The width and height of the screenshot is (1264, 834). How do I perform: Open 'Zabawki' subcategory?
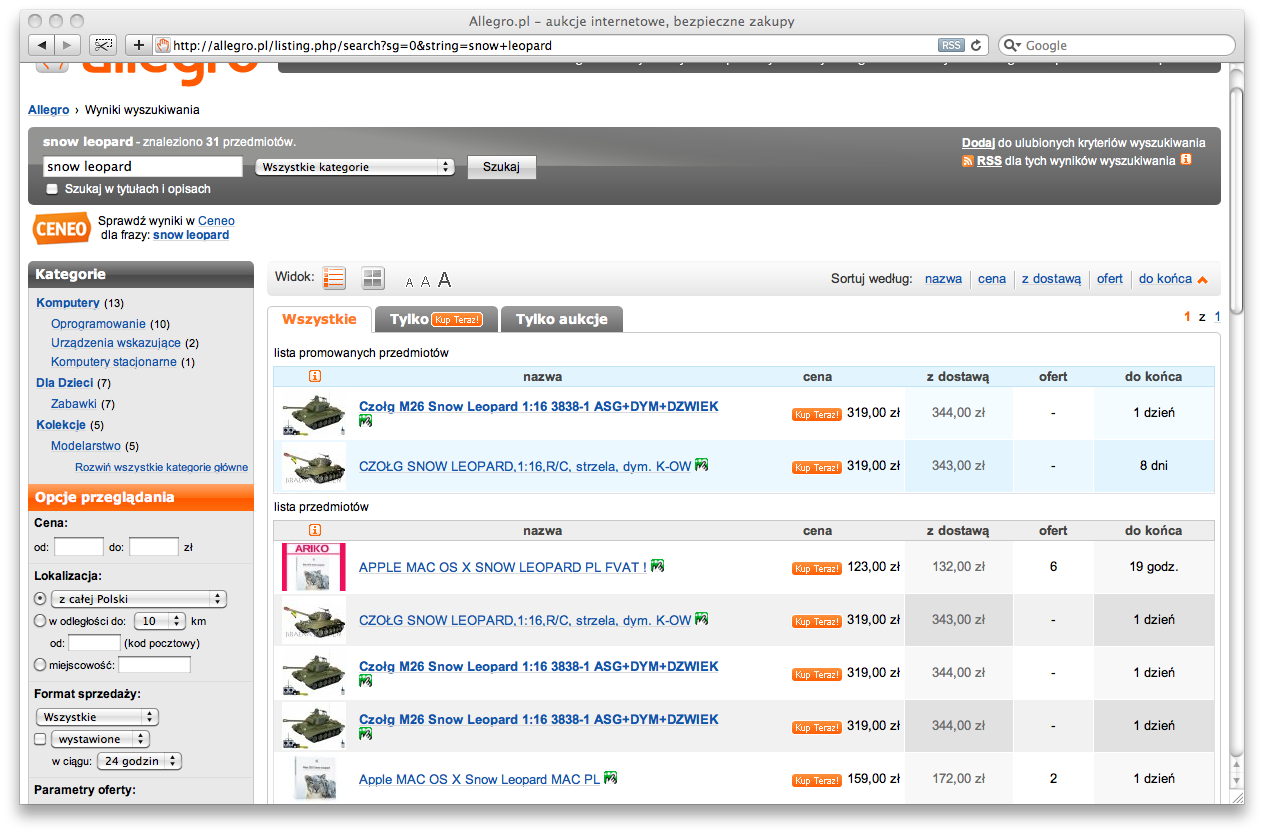point(74,404)
